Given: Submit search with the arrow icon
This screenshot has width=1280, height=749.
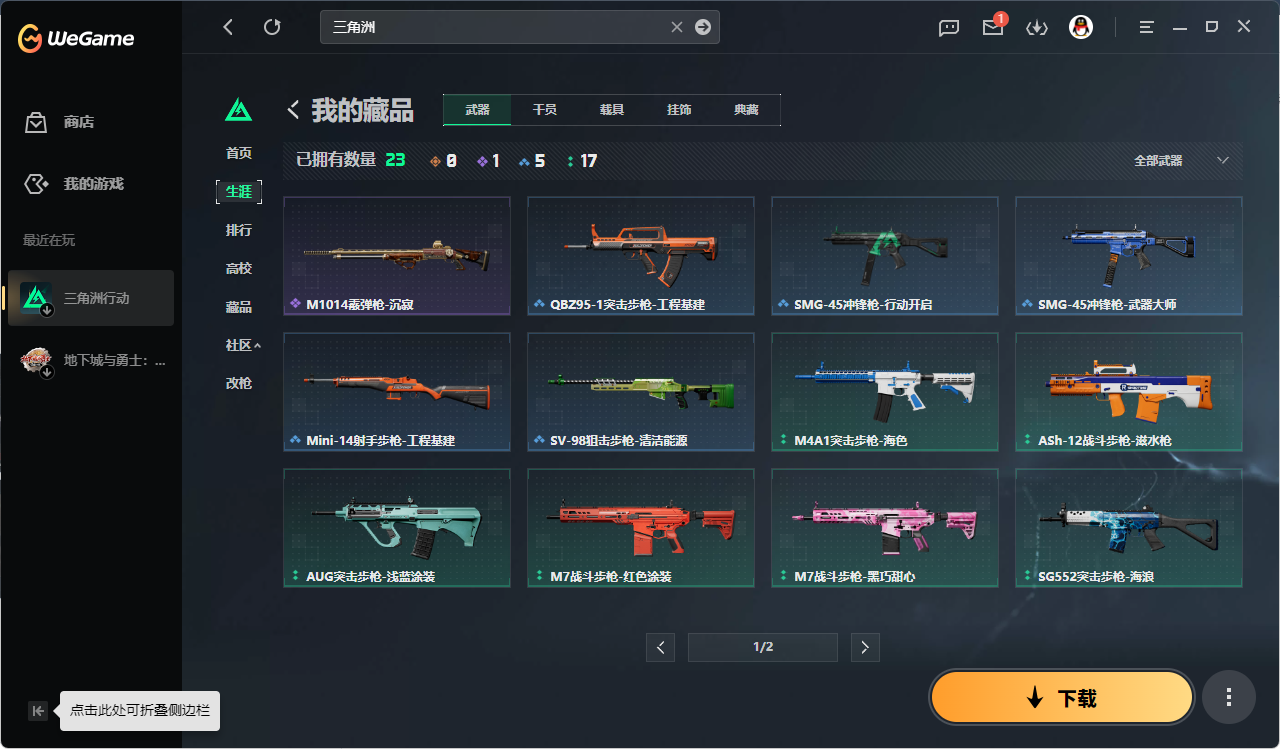Looking at the screenshot, I should 703,28.
